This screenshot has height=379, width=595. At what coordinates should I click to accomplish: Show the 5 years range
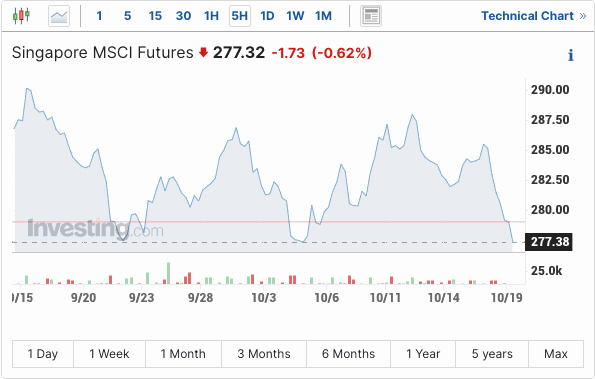[492, 354]
